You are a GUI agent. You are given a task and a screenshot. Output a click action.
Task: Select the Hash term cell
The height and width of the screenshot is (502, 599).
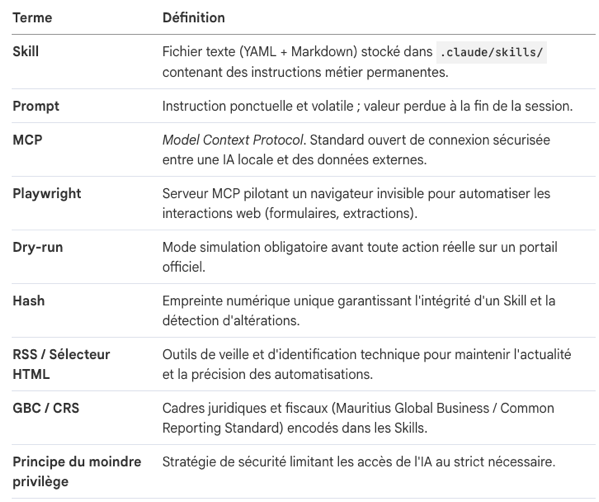pos(29,301)
